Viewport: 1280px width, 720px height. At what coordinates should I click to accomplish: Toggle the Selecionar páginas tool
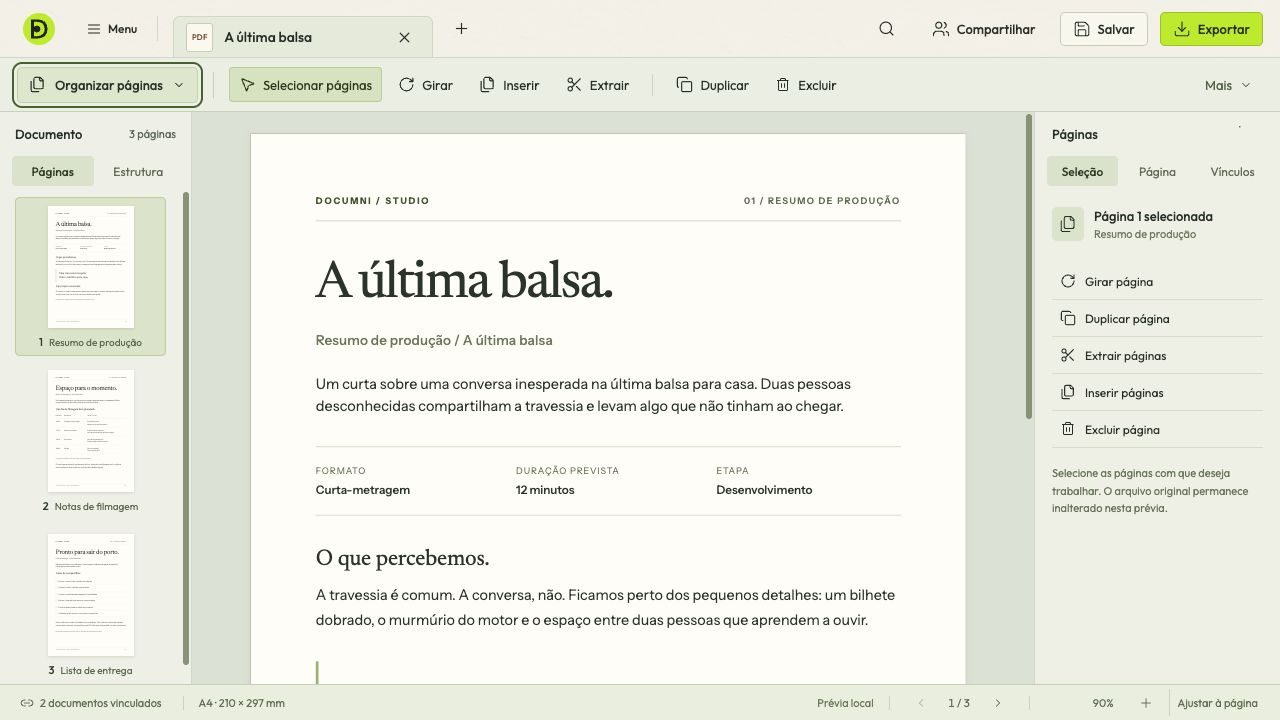pos(305,85)
